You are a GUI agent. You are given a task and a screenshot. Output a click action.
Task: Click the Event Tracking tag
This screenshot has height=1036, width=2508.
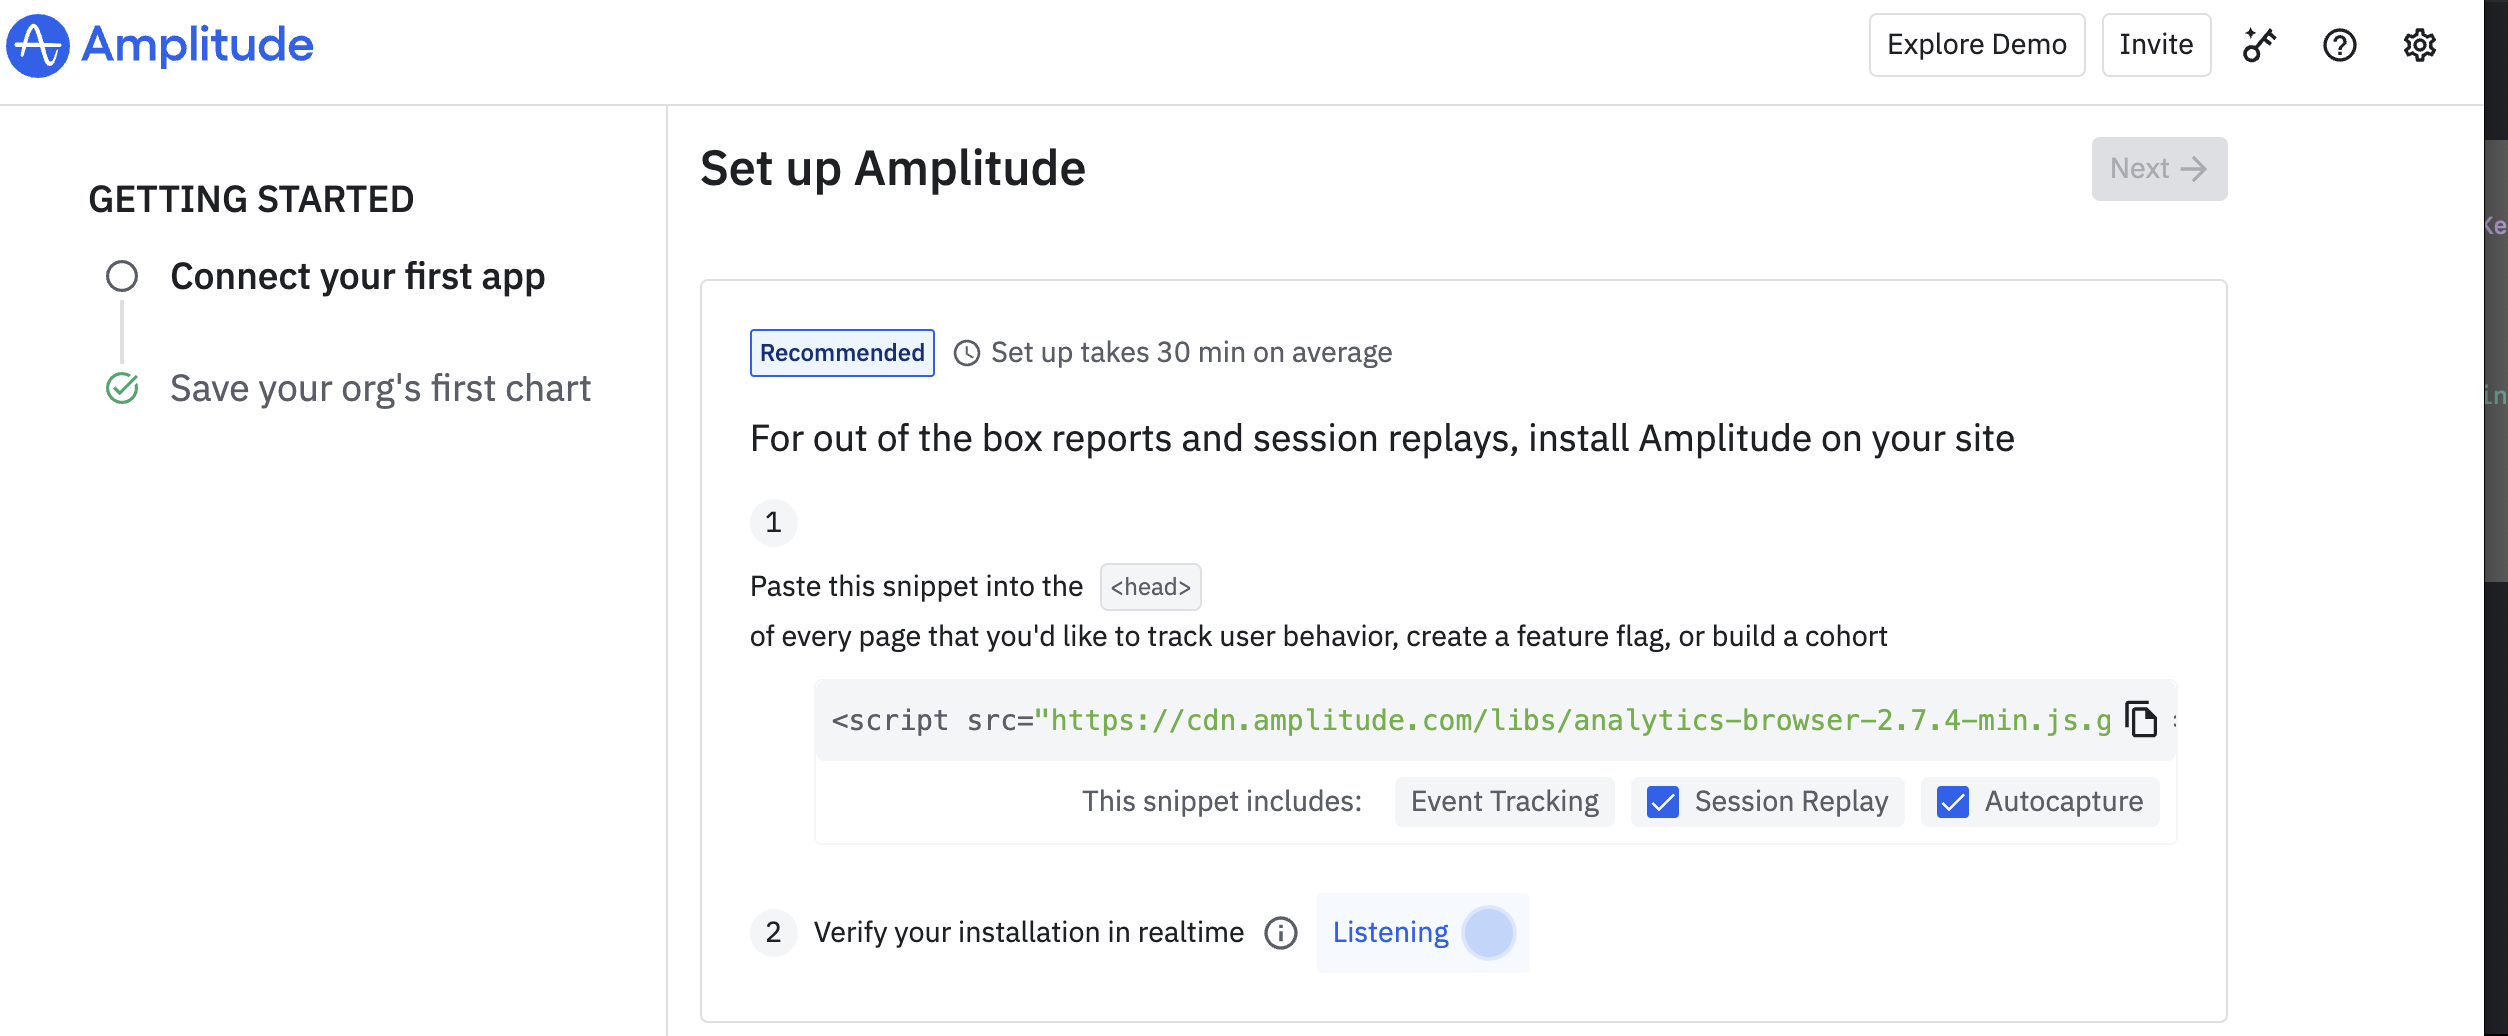(1504, 802)
